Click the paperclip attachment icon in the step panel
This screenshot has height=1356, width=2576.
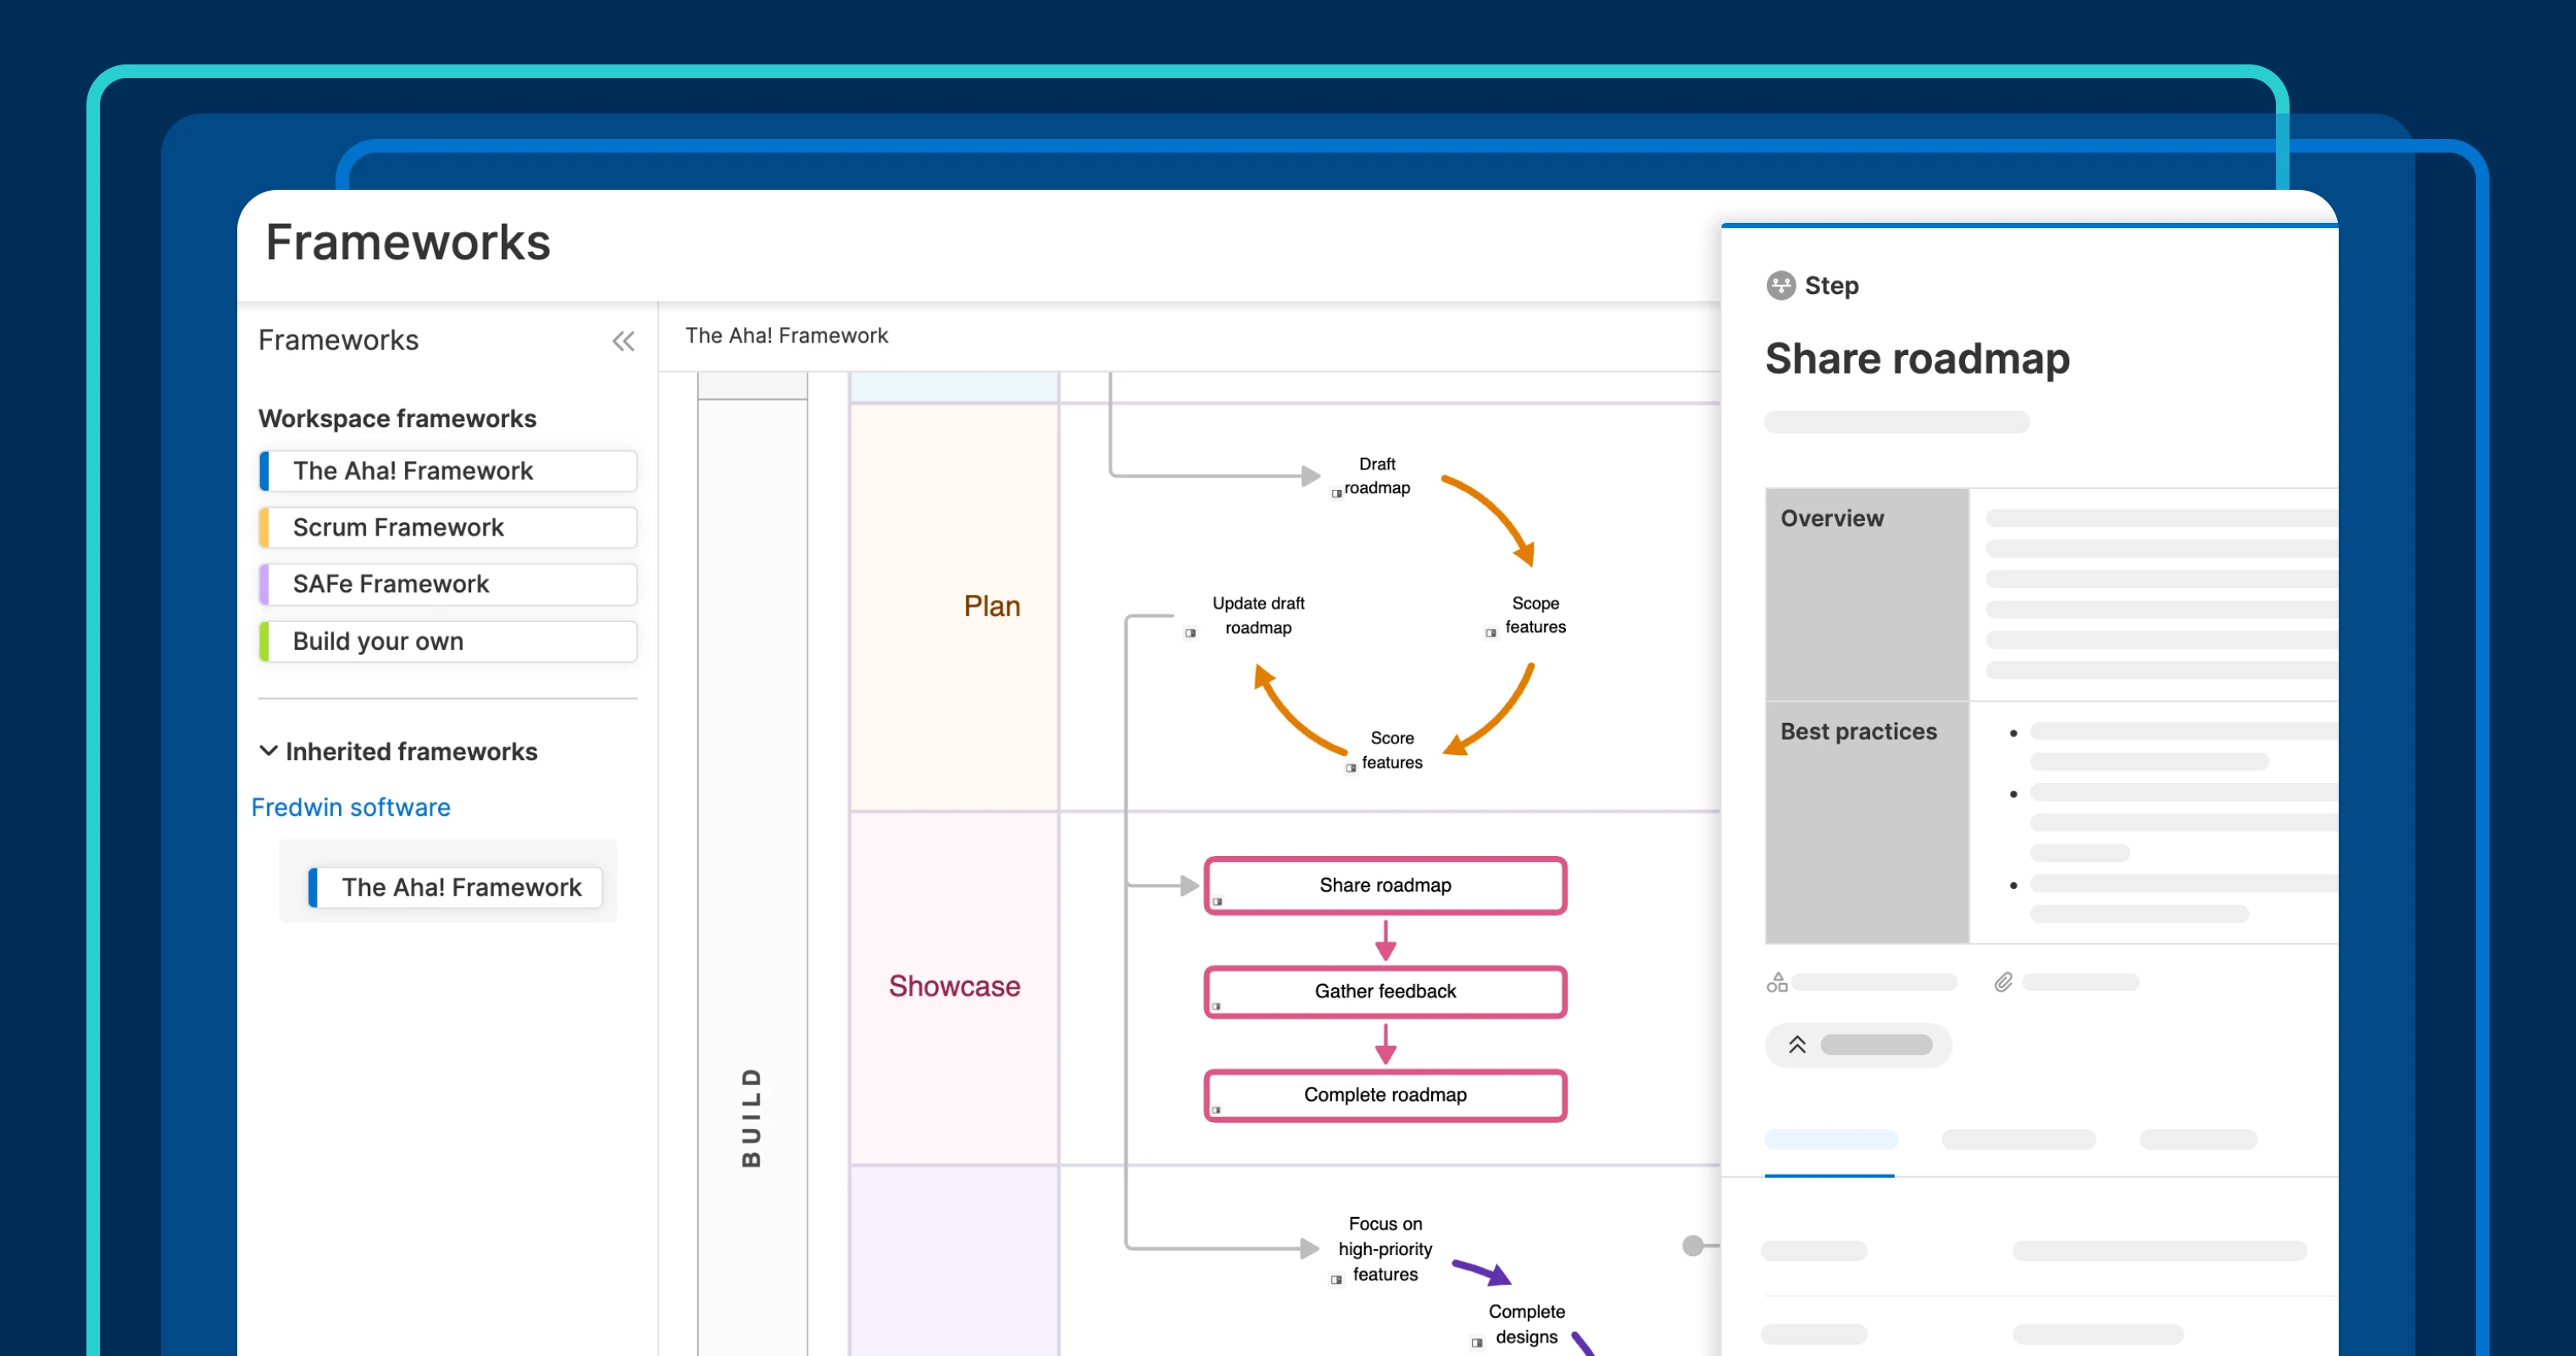pyautogui.click(x=2003, y=982)
